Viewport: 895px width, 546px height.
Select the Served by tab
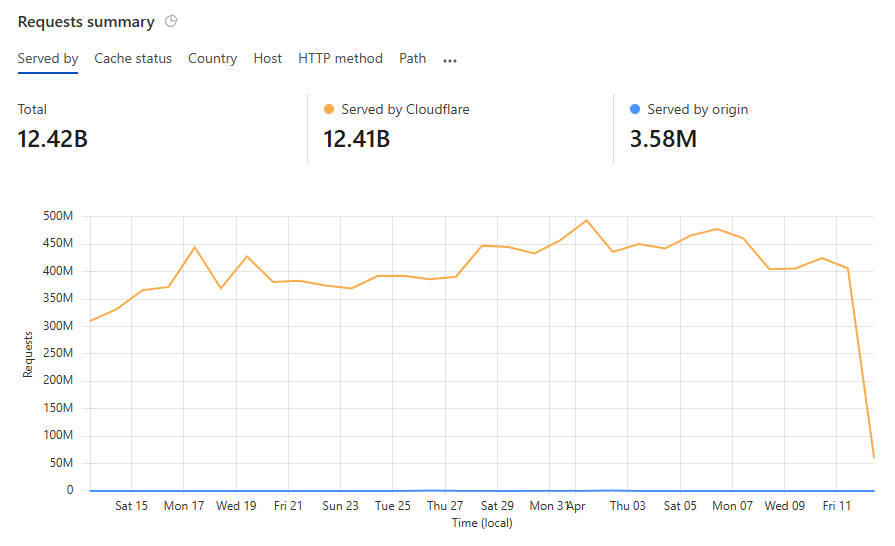click(x=48, y=58)
